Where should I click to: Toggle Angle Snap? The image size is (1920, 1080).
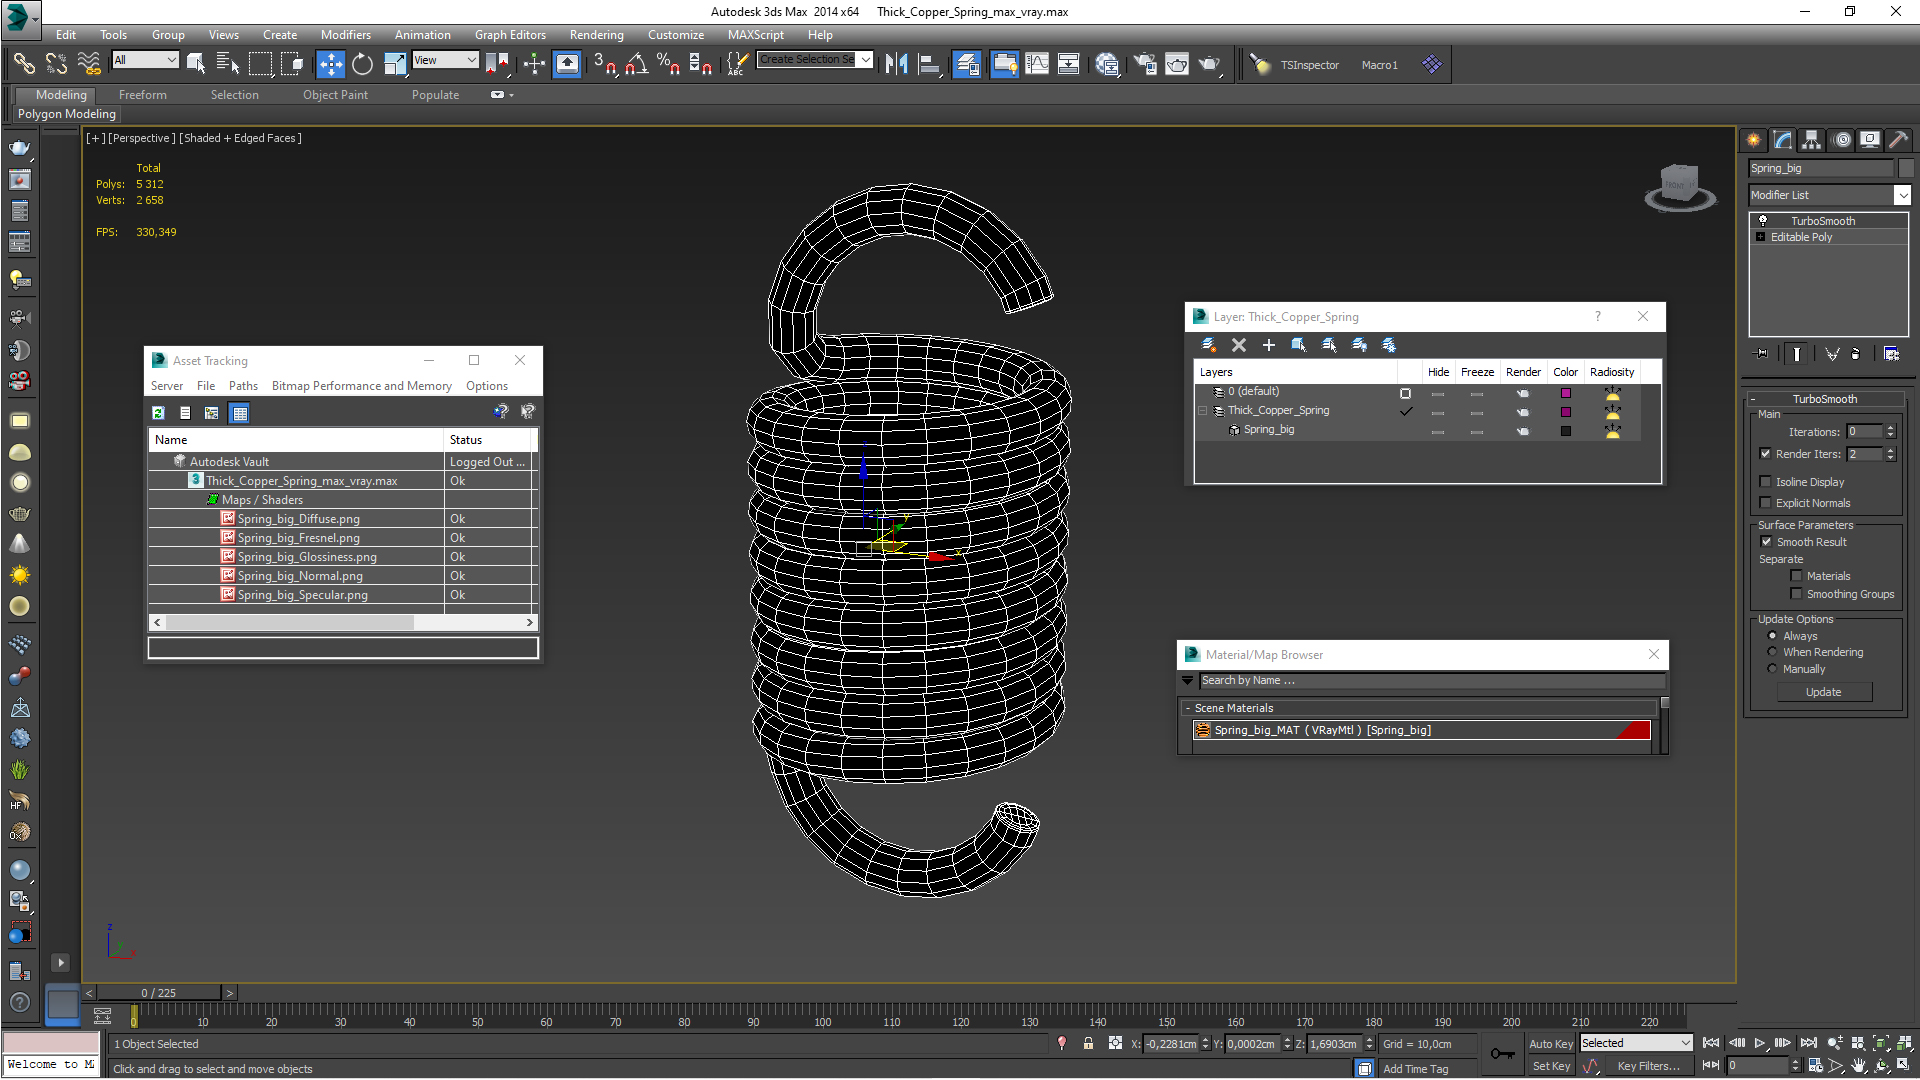click(637, 64)
